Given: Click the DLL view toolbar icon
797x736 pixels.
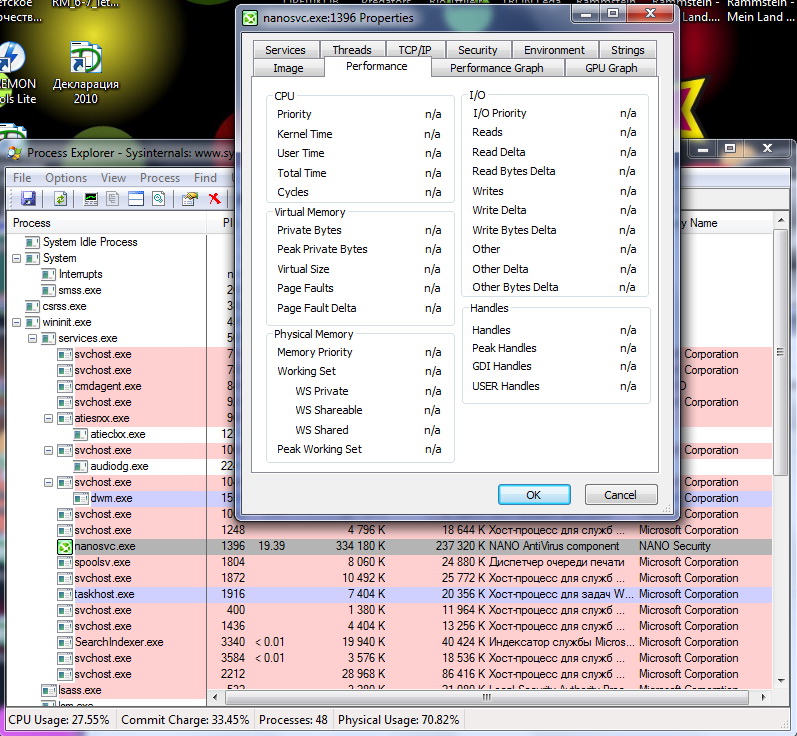Looking at the screenshot, I should pos(113,199).
